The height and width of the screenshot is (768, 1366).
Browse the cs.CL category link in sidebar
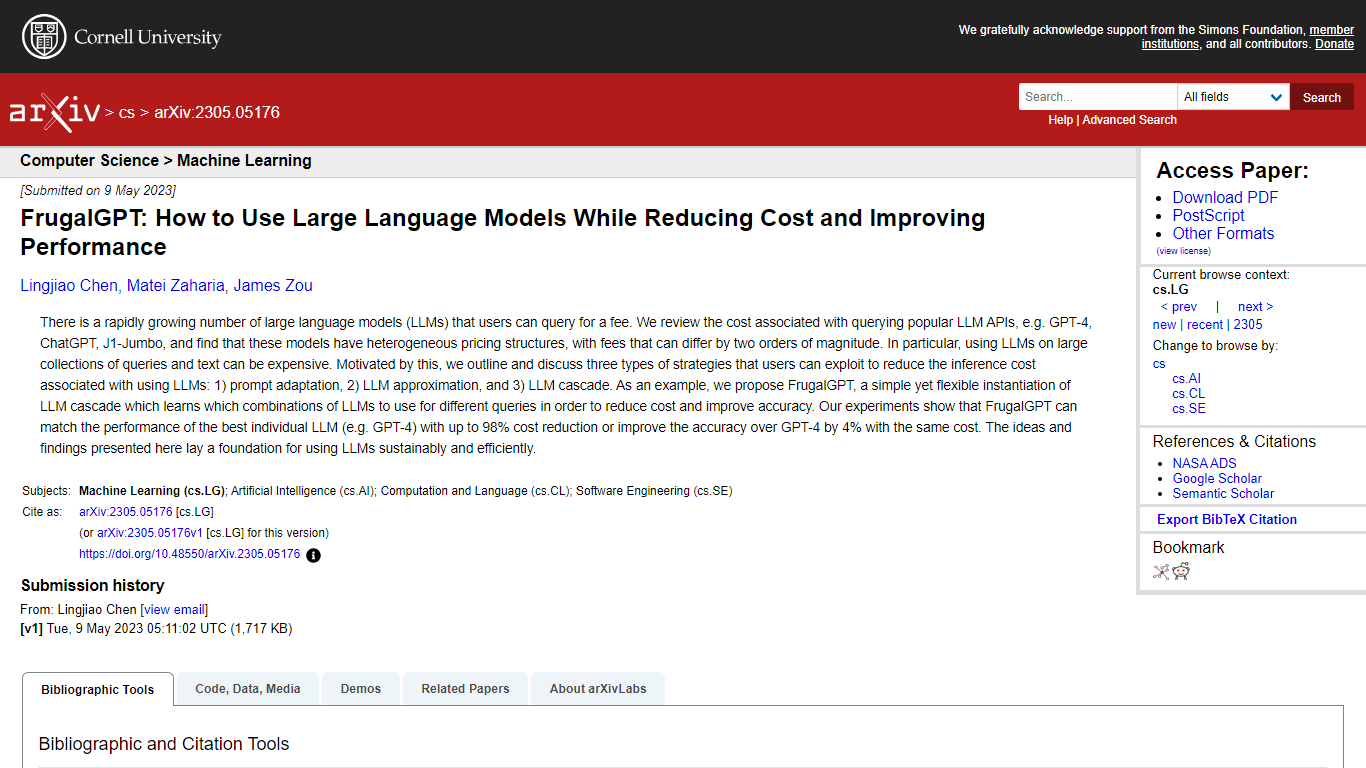pos(1188,394)
